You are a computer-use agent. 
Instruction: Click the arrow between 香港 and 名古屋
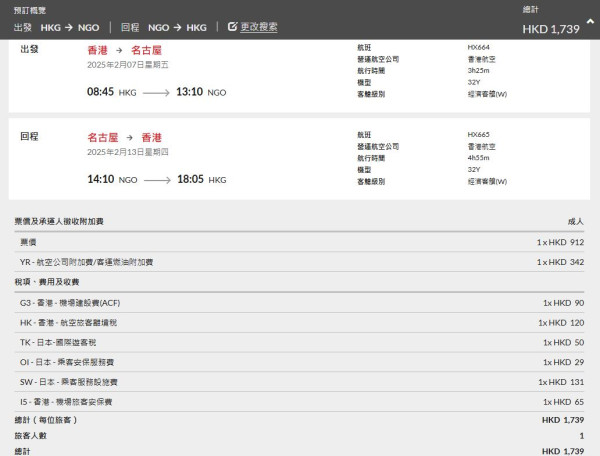tap(120, 48)
